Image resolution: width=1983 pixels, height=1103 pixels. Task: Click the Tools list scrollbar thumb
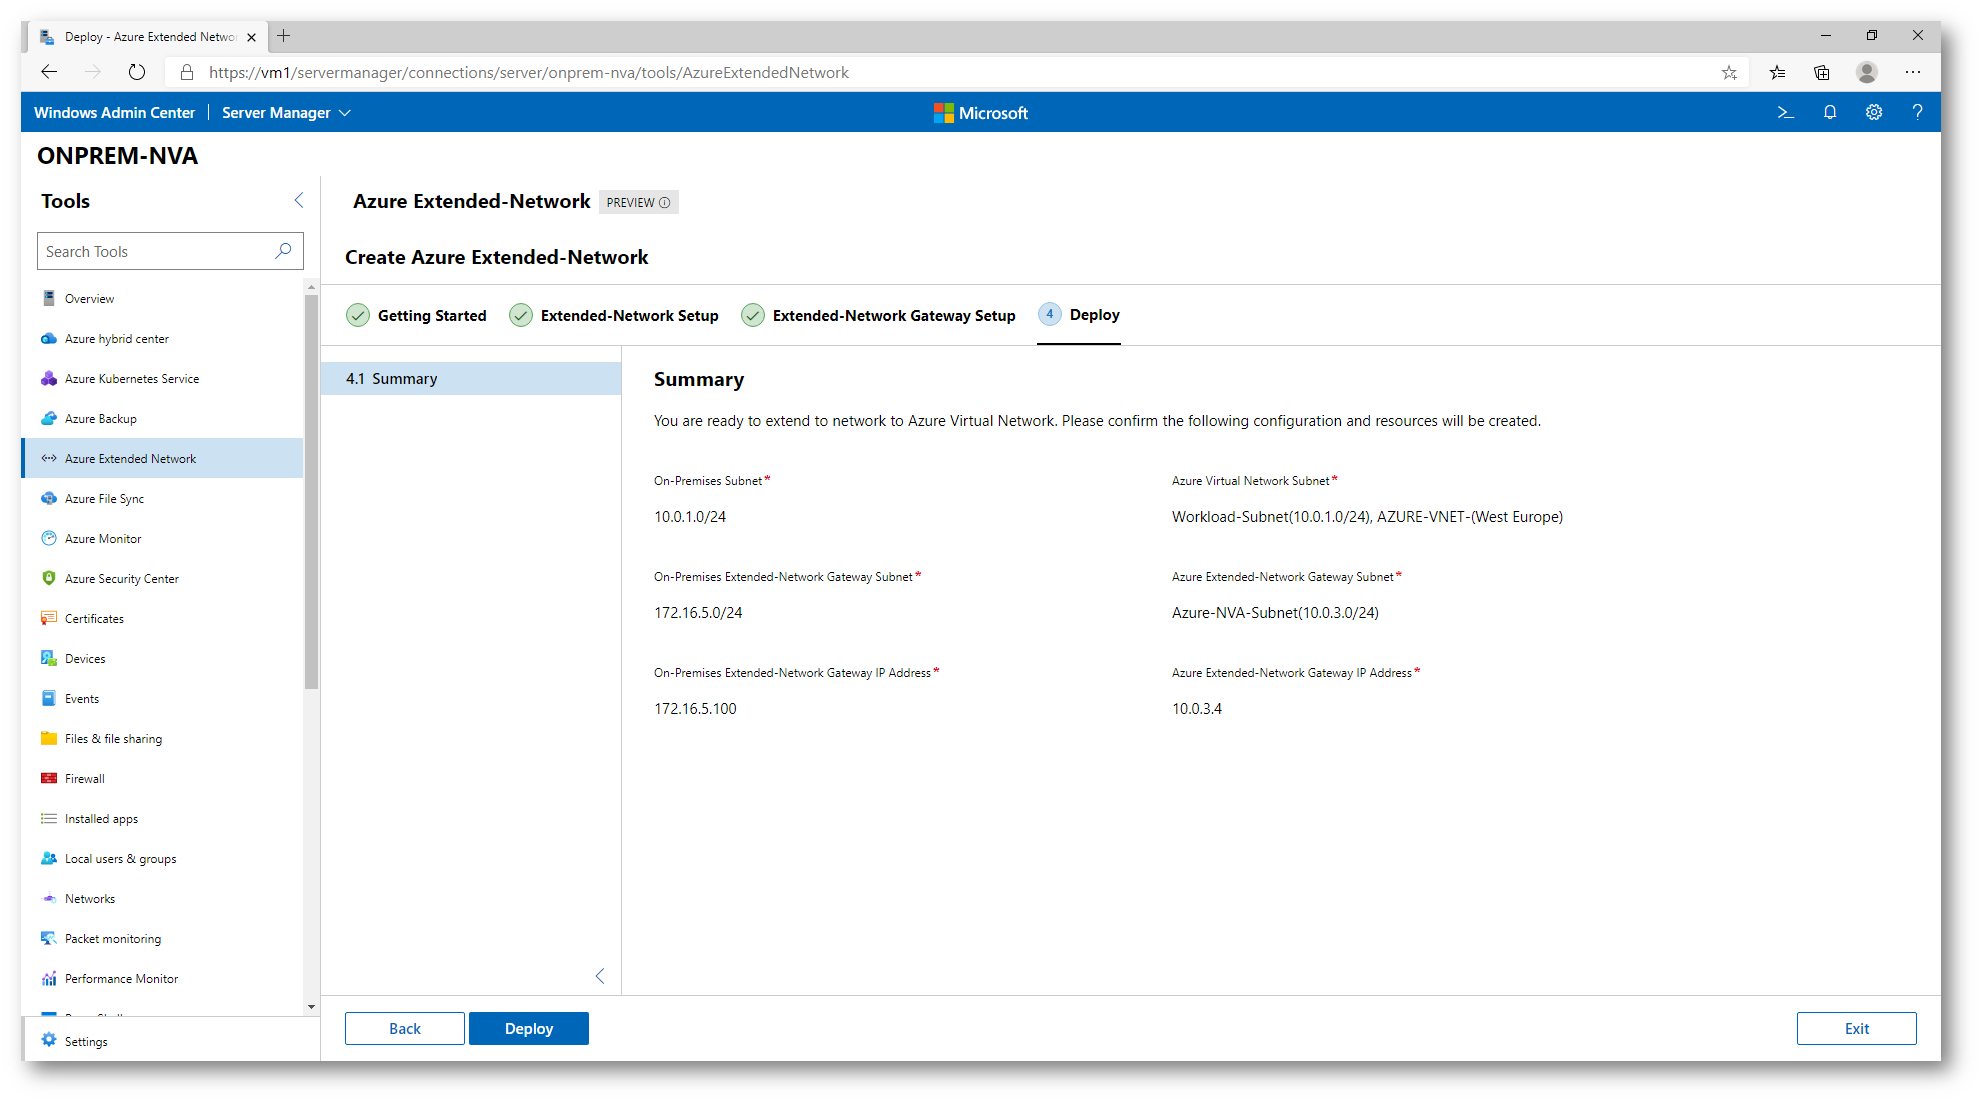(311, 492)
